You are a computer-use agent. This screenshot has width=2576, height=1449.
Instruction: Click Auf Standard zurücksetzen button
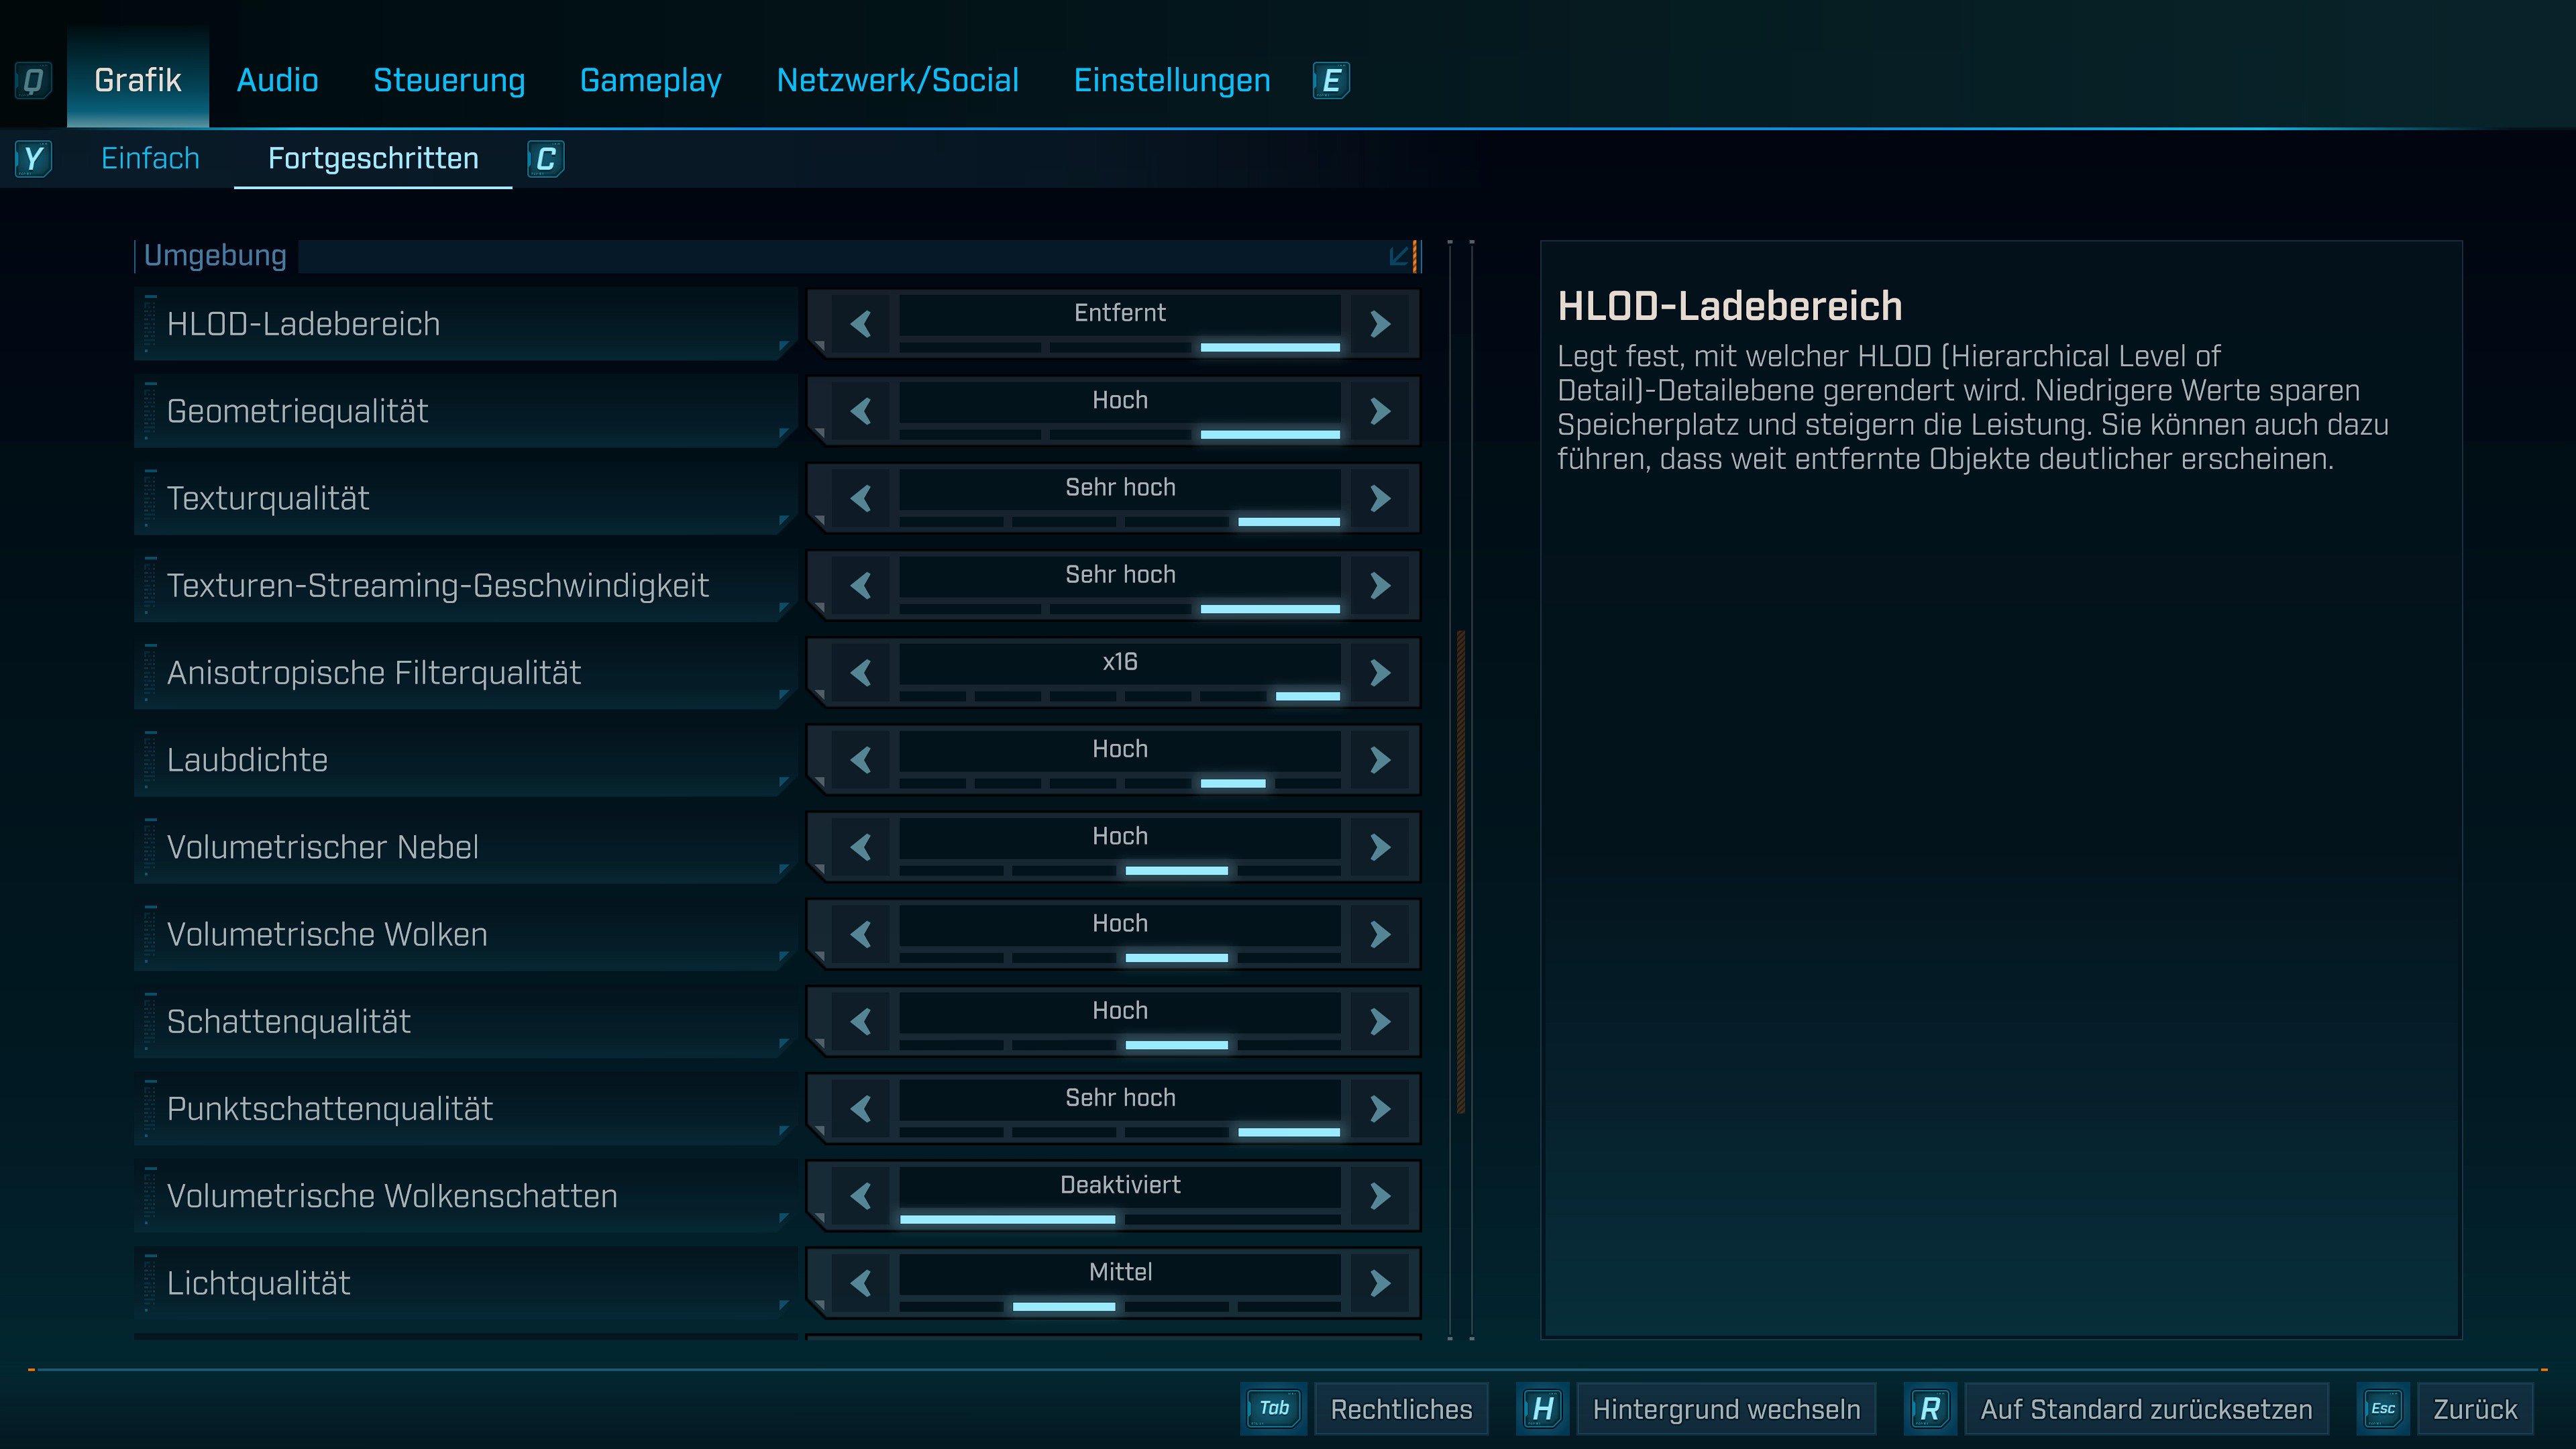[2146, 1409]
